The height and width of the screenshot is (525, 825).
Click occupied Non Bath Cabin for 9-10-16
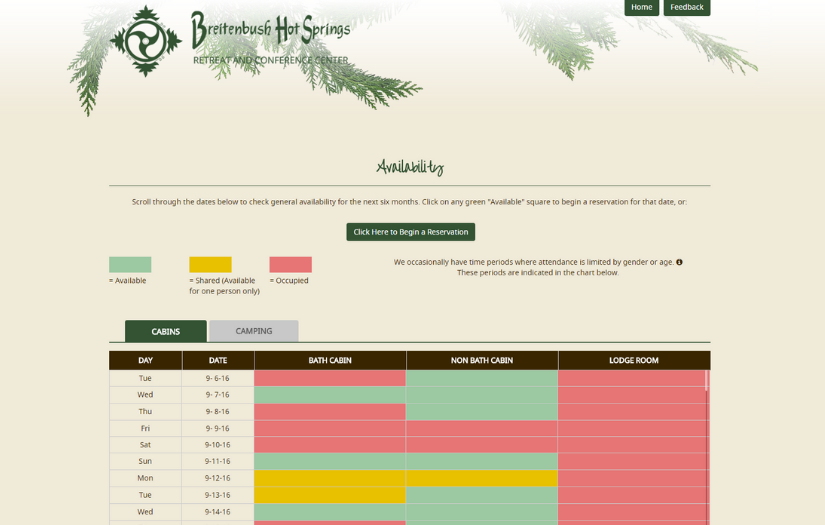pyautogui.click(x=482, y=445)
